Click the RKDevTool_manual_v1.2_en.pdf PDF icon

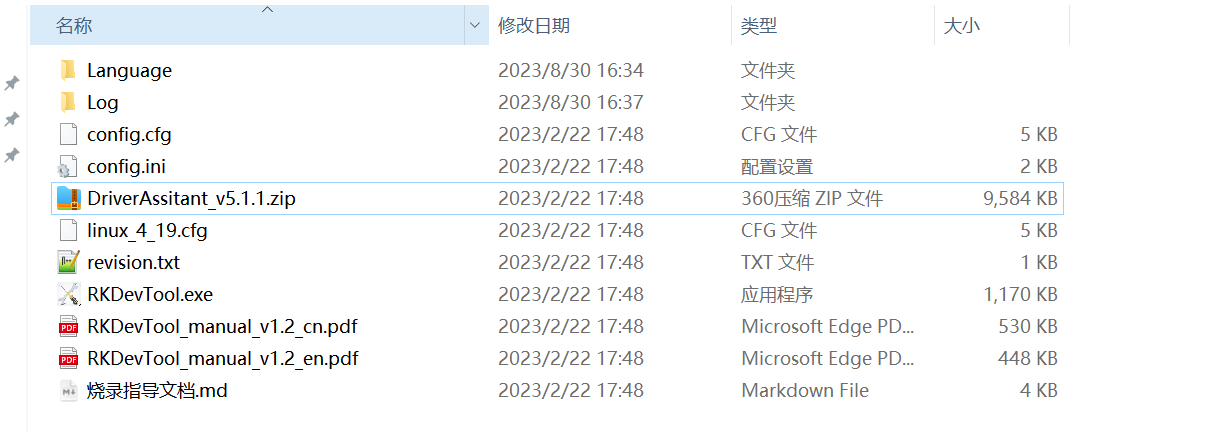68,358
